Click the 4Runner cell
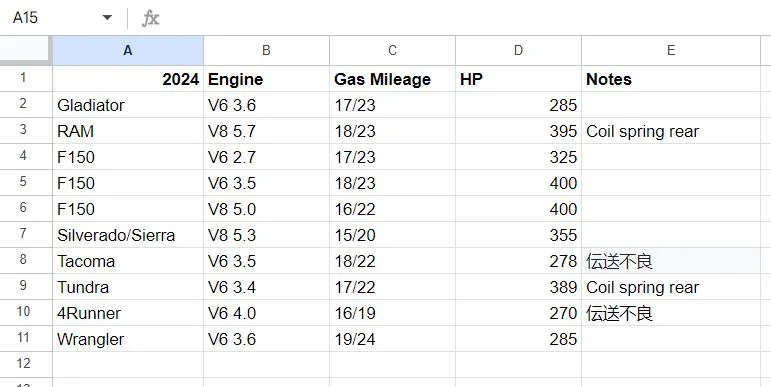The height and width of the screenshot is (387, 771). coord(128,313)
